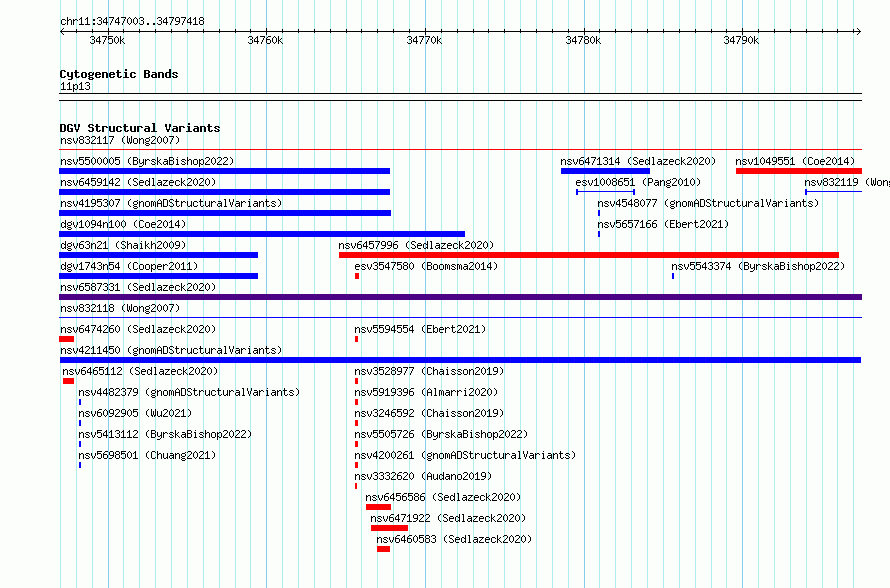Click the dgv1094n100 (Coe2014) label
Screen dimensions: 890x588
[123, 224]
